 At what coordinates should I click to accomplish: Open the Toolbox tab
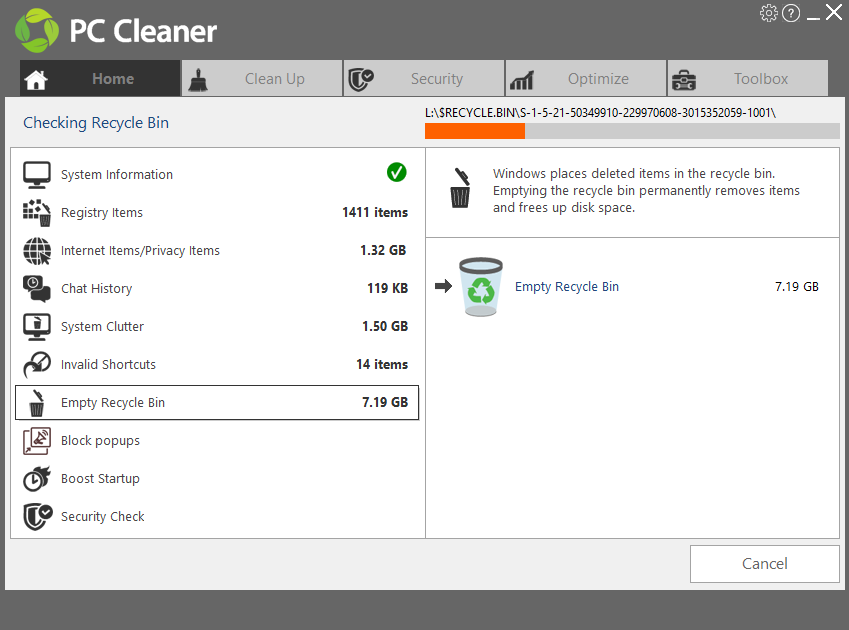[748, 78]
